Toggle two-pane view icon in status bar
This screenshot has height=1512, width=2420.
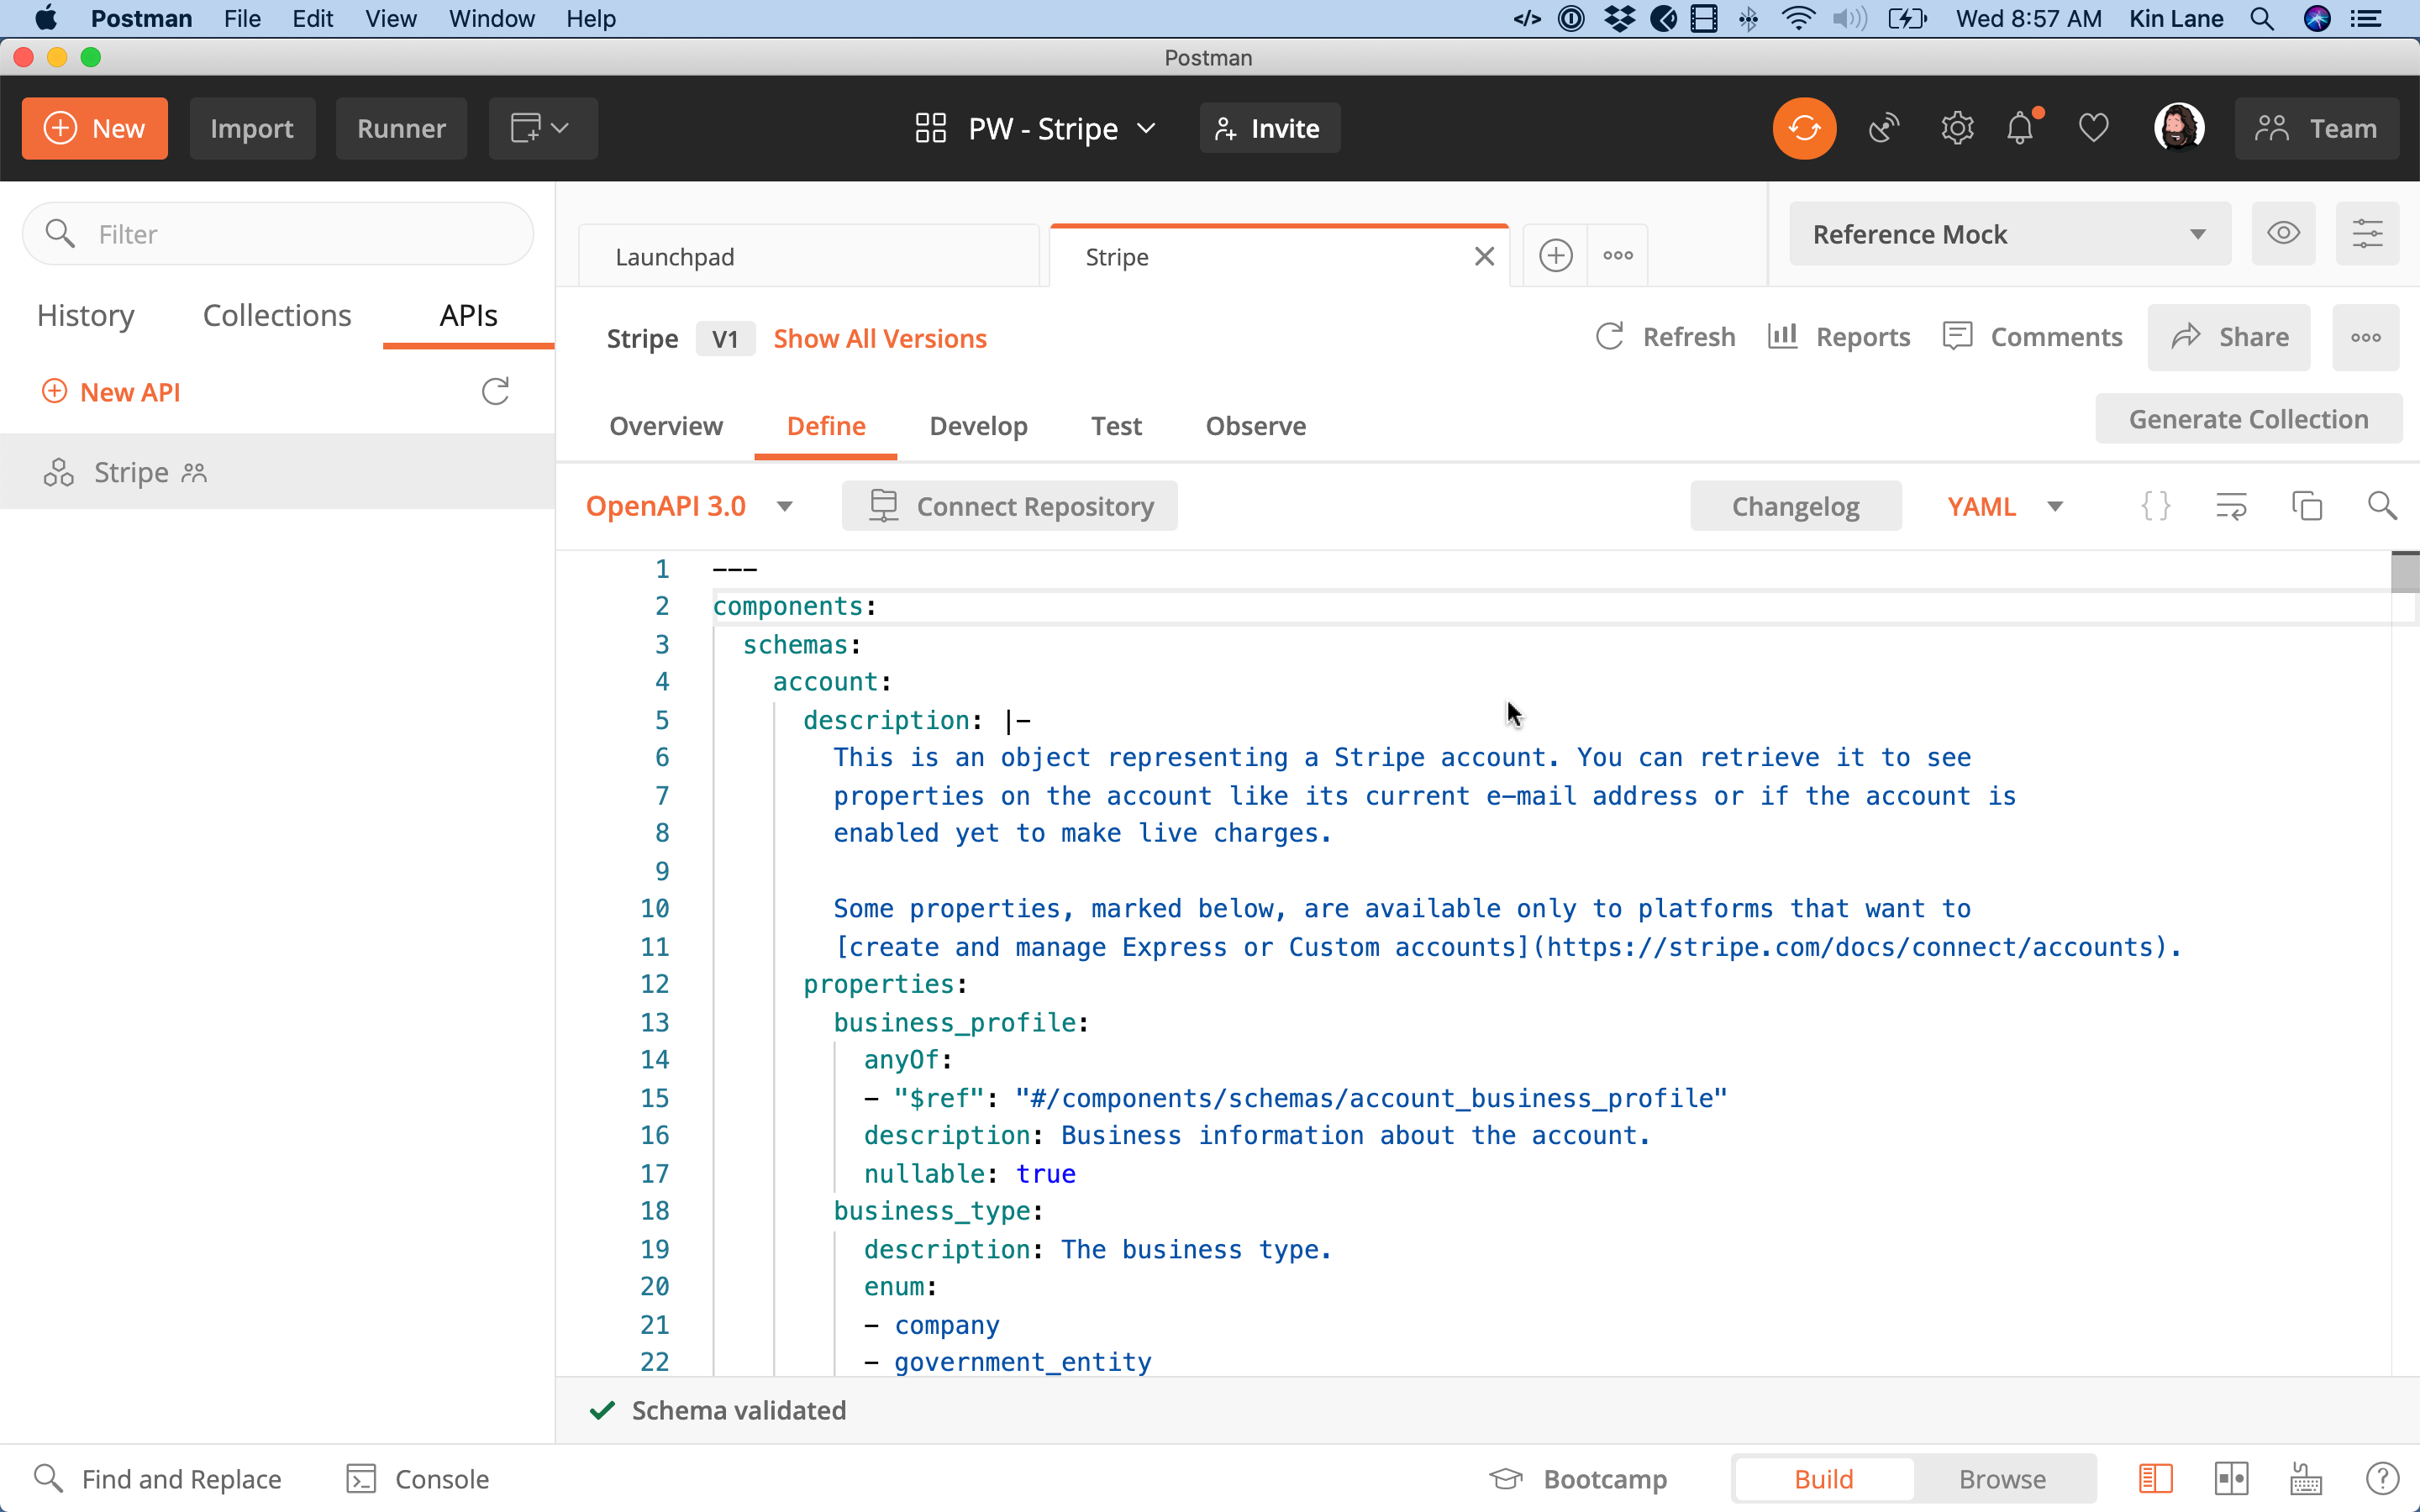point(2231,1478)
